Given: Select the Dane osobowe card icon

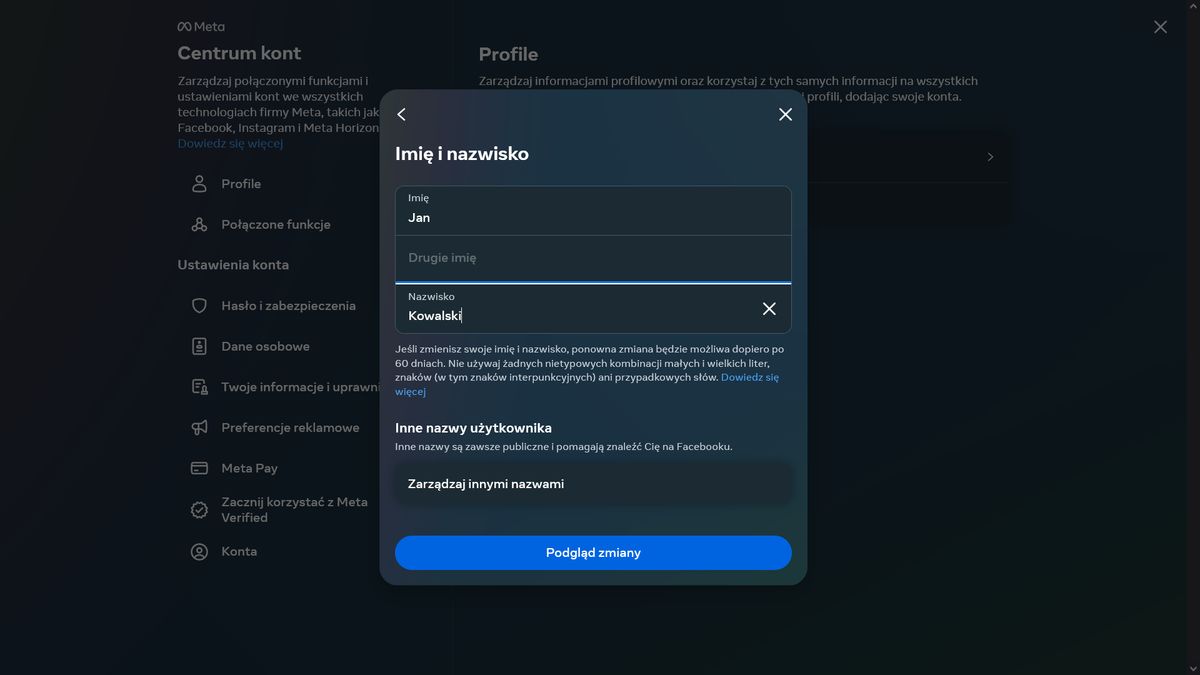Looking at the screenshot, I should (200, 346).
